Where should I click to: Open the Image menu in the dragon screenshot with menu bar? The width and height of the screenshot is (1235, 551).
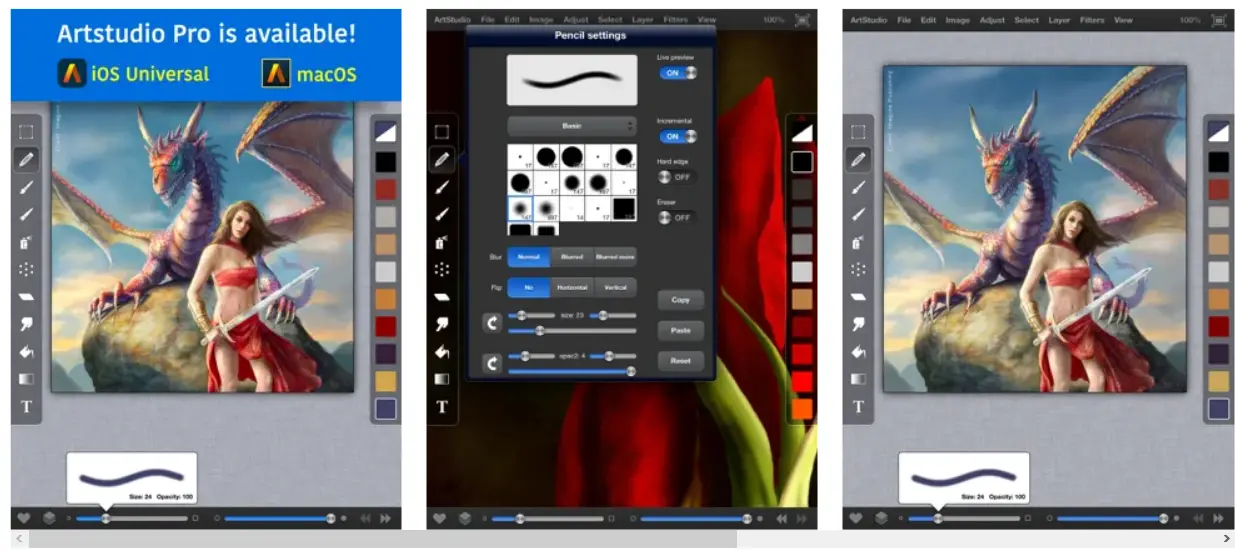[957, 20]
